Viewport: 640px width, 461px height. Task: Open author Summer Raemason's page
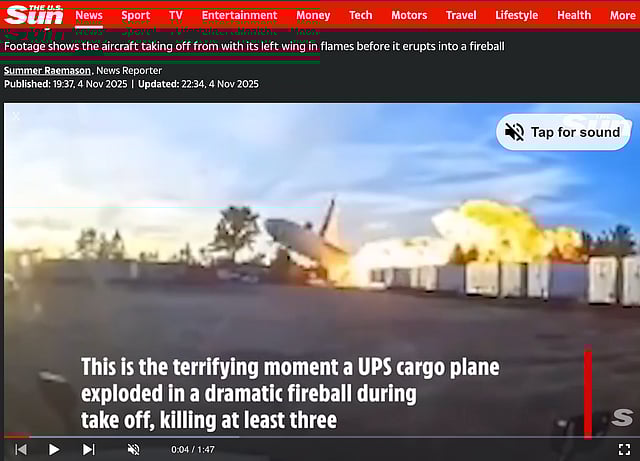coord(47,71)
